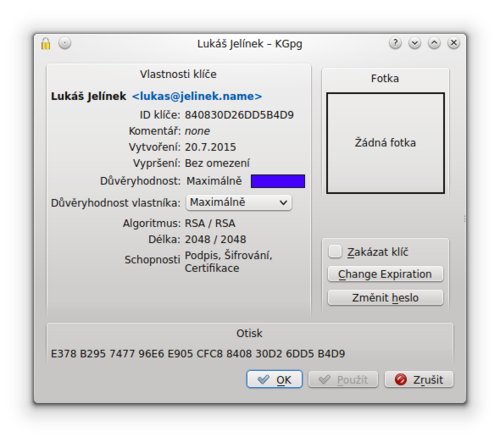Open the lukas@jelinek.name email link
Viewport: 500px width, 437px height.
[197, 96]
